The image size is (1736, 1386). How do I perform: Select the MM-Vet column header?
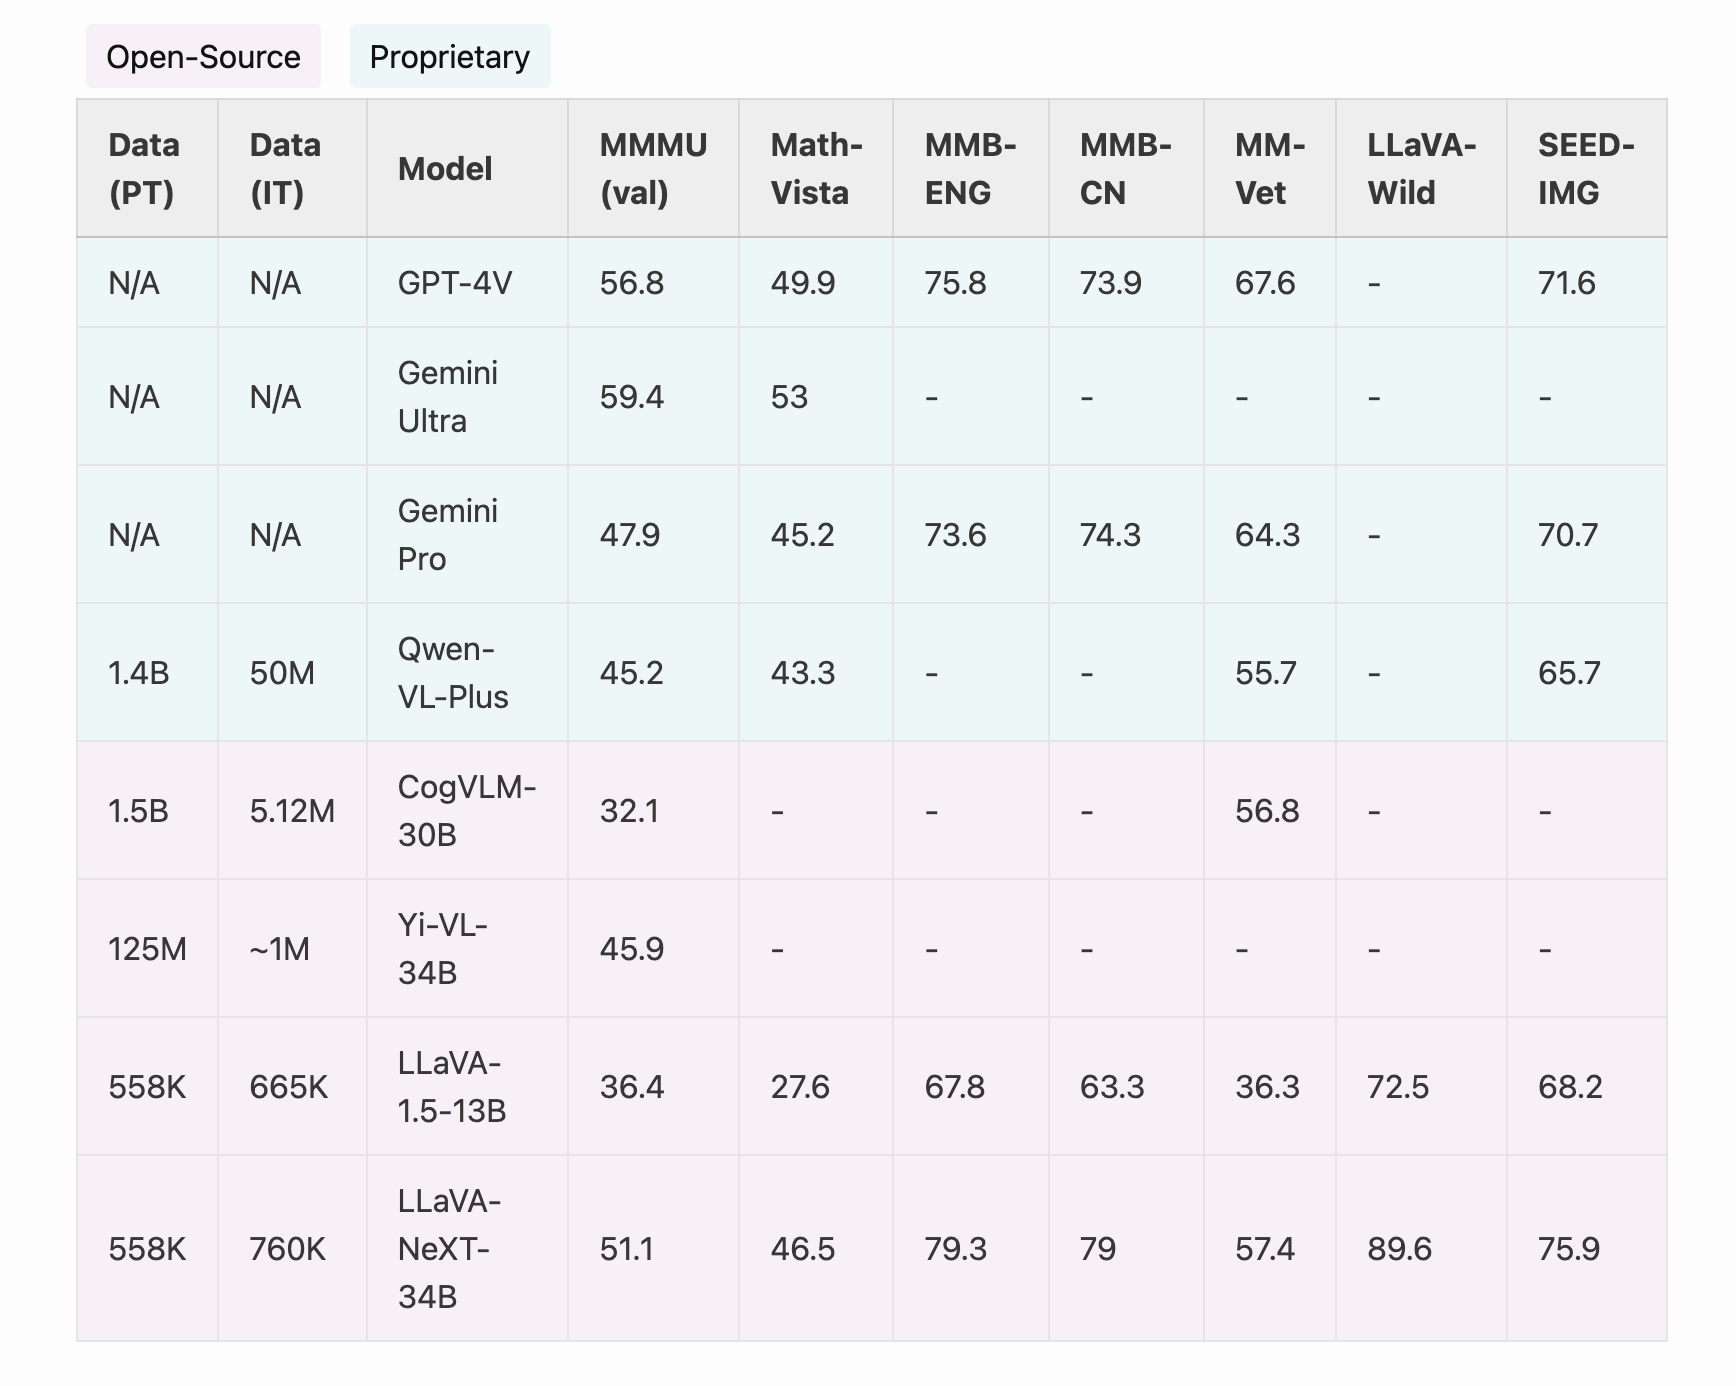(1269, 169)
